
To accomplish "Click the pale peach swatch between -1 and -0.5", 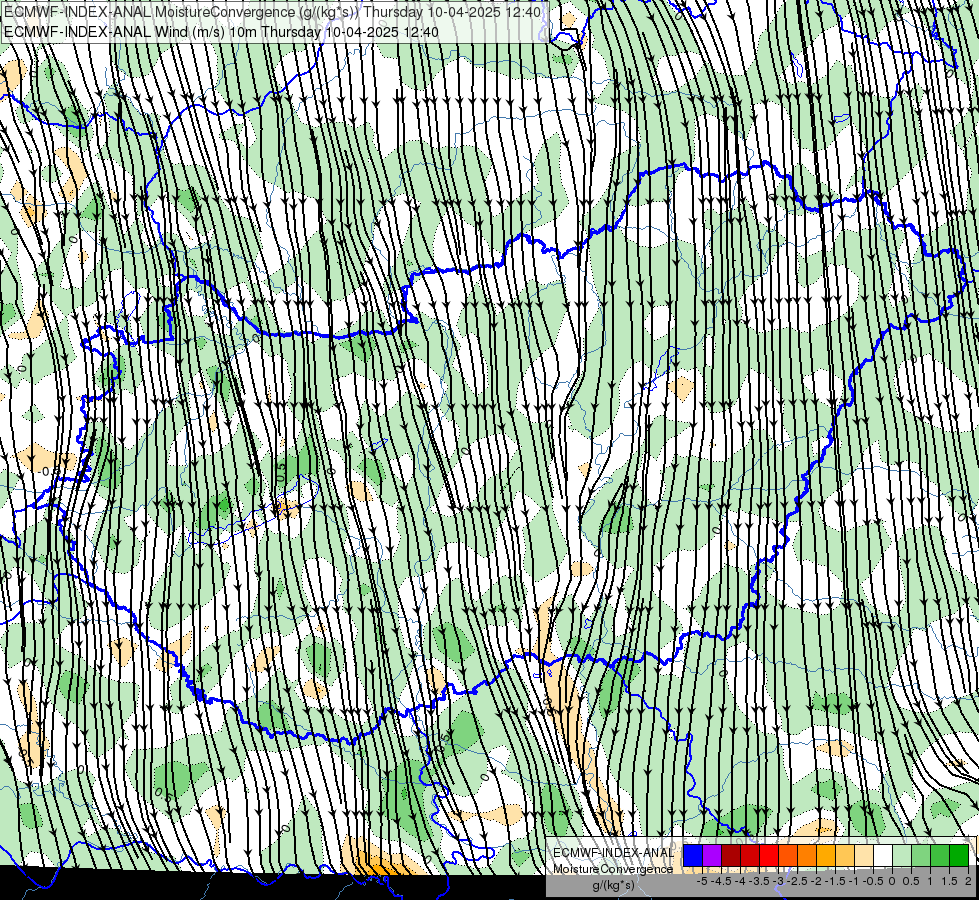I will click(864, 856).
